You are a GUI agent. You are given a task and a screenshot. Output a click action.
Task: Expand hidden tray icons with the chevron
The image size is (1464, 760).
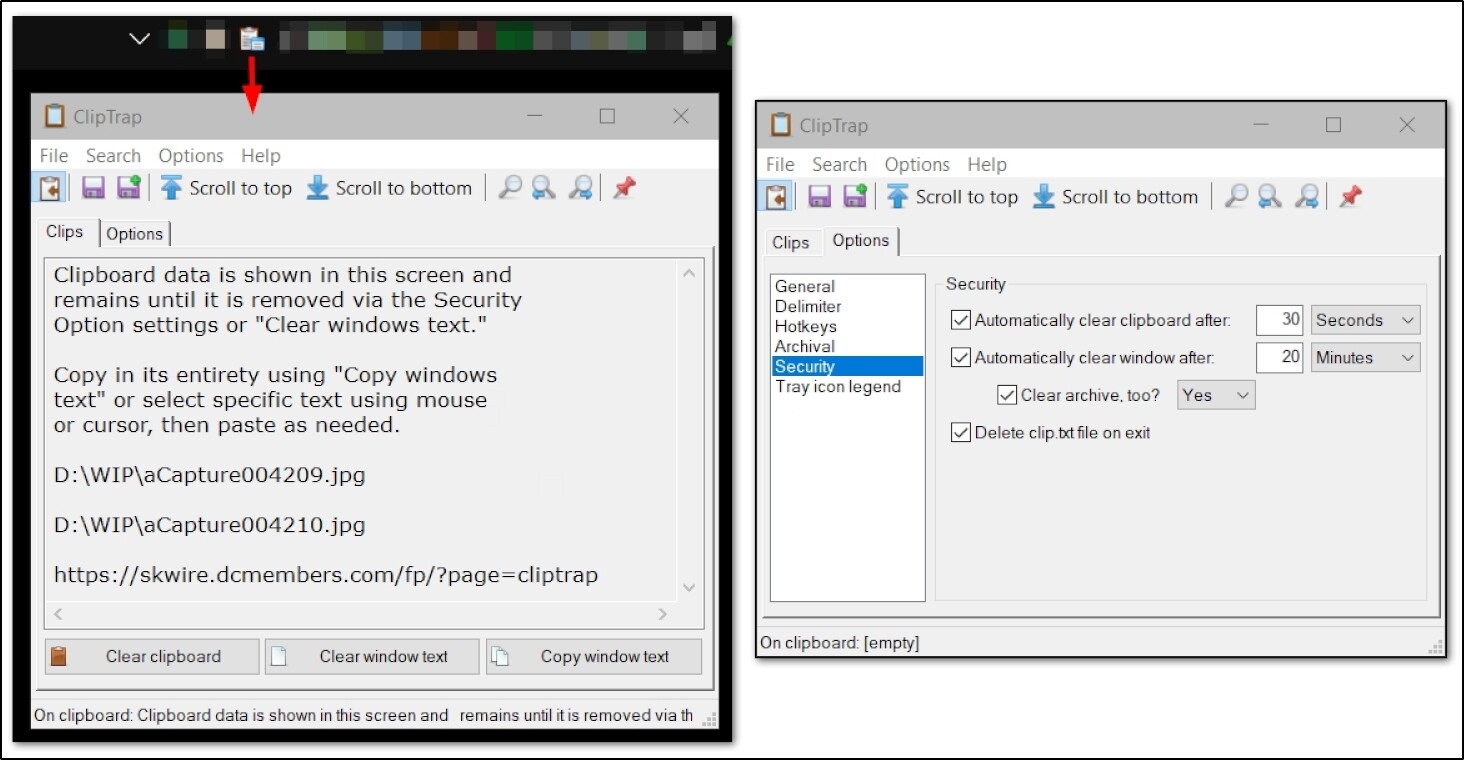(x=140, y=39)
